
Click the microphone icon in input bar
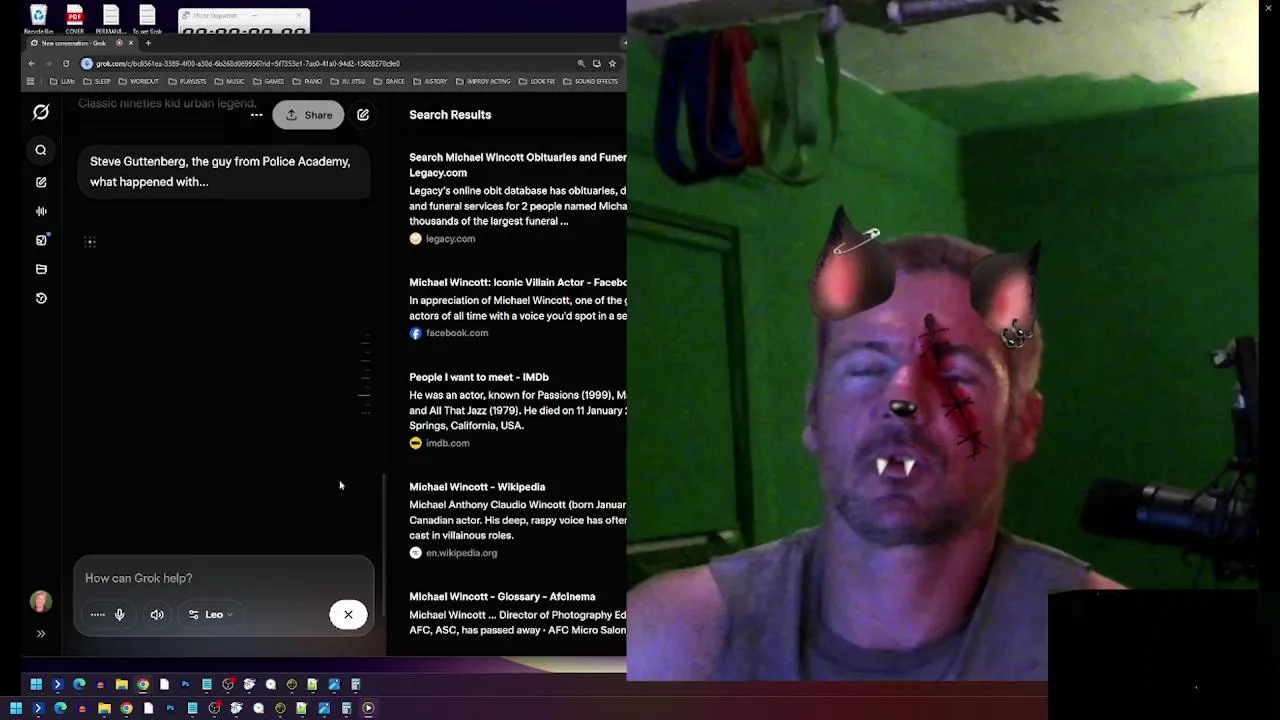[x=119, y=614]
